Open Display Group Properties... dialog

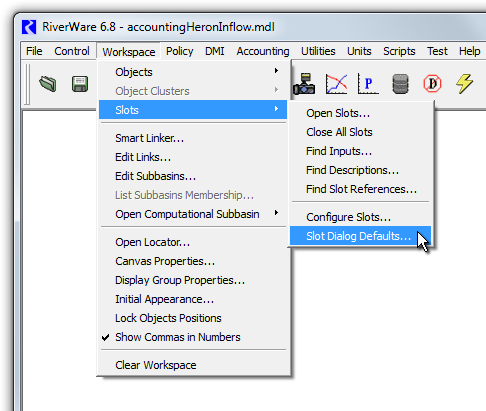pos(193,280)
